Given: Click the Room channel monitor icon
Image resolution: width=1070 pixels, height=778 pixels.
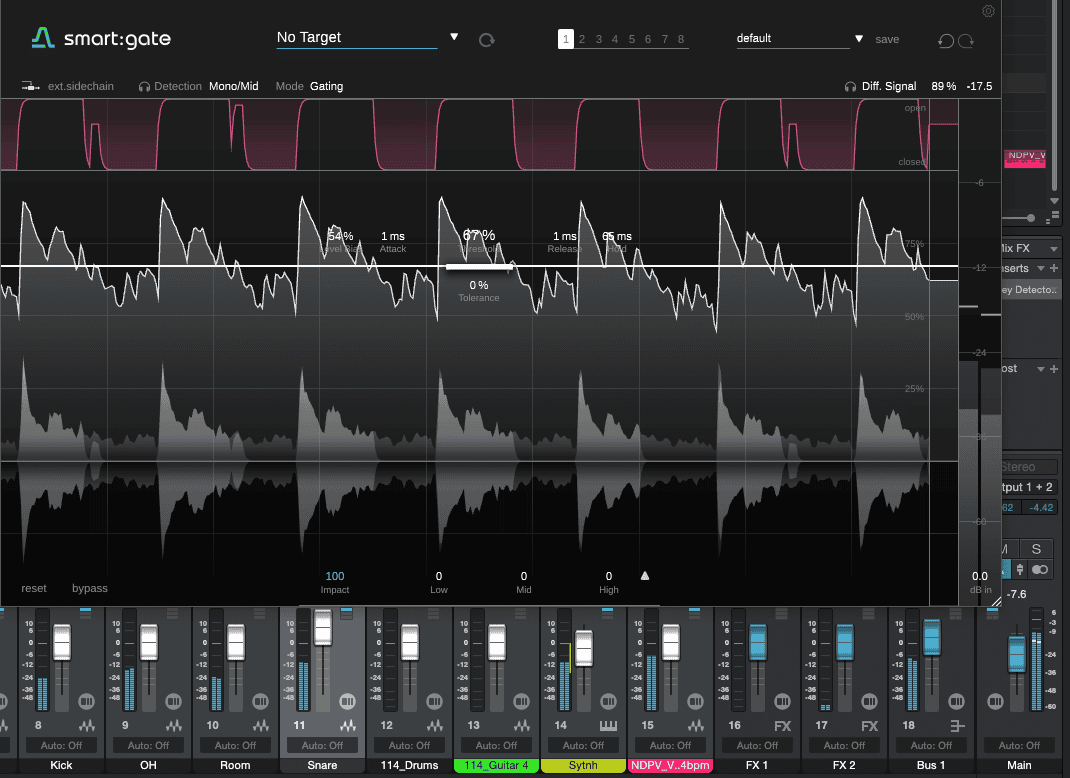Looking at the screenshot, I should pyautogui.click(x=261, y=701).
